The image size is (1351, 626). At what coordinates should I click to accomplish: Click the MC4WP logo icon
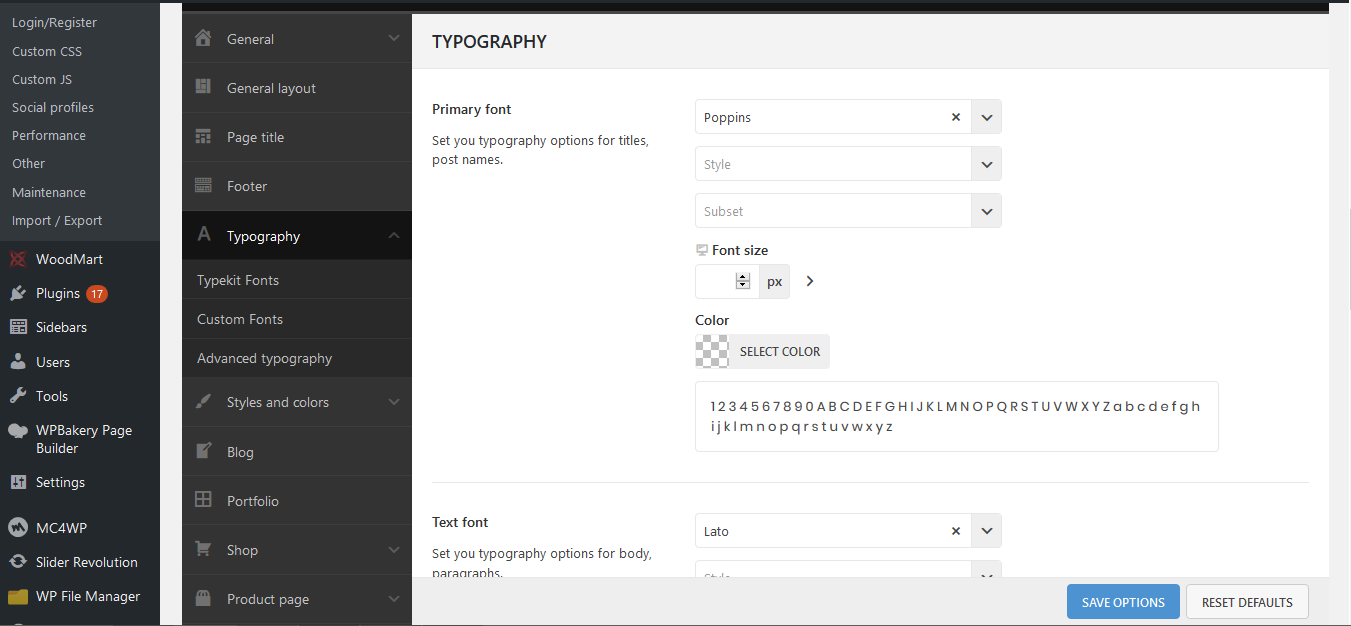tap(18, 527)
